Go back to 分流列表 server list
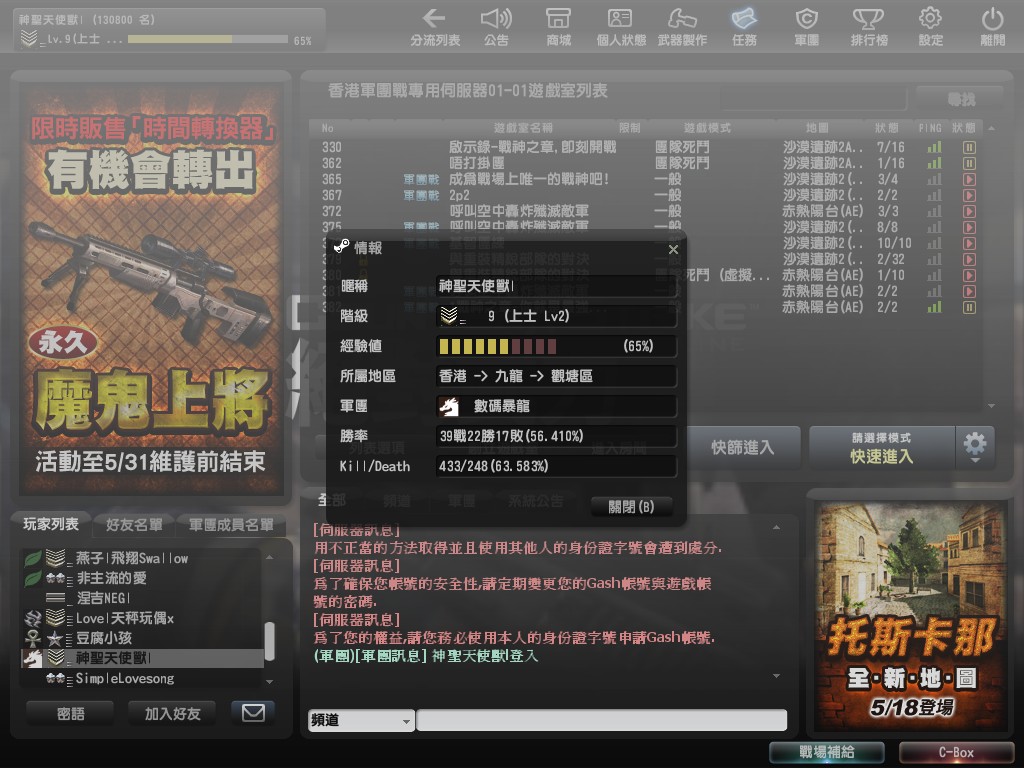1024x768 pixels. point(435,27)
